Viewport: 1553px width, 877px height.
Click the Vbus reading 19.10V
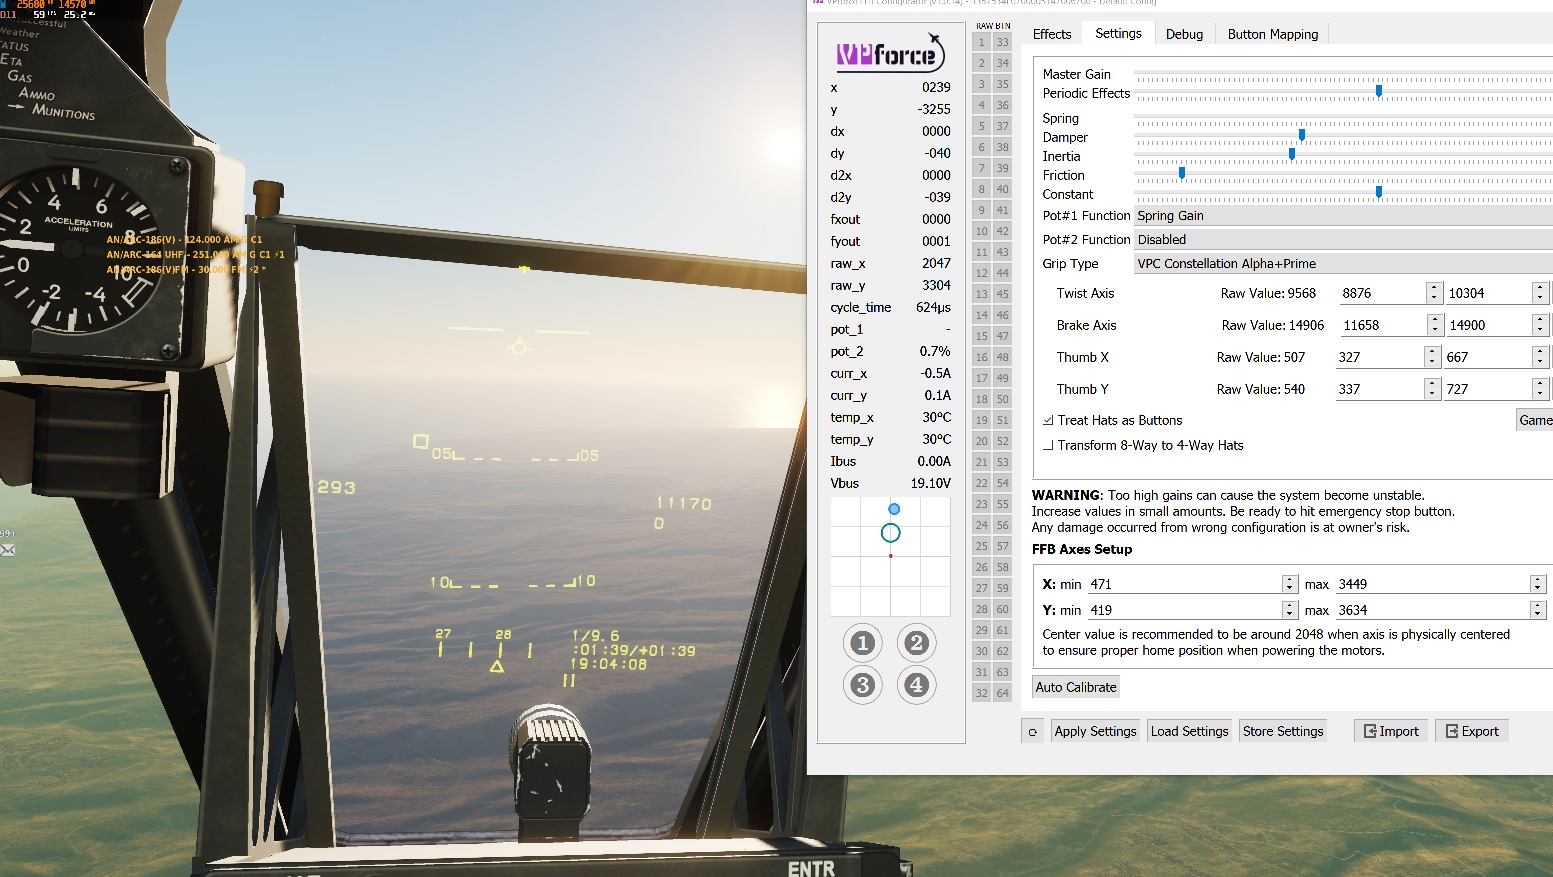930,484
